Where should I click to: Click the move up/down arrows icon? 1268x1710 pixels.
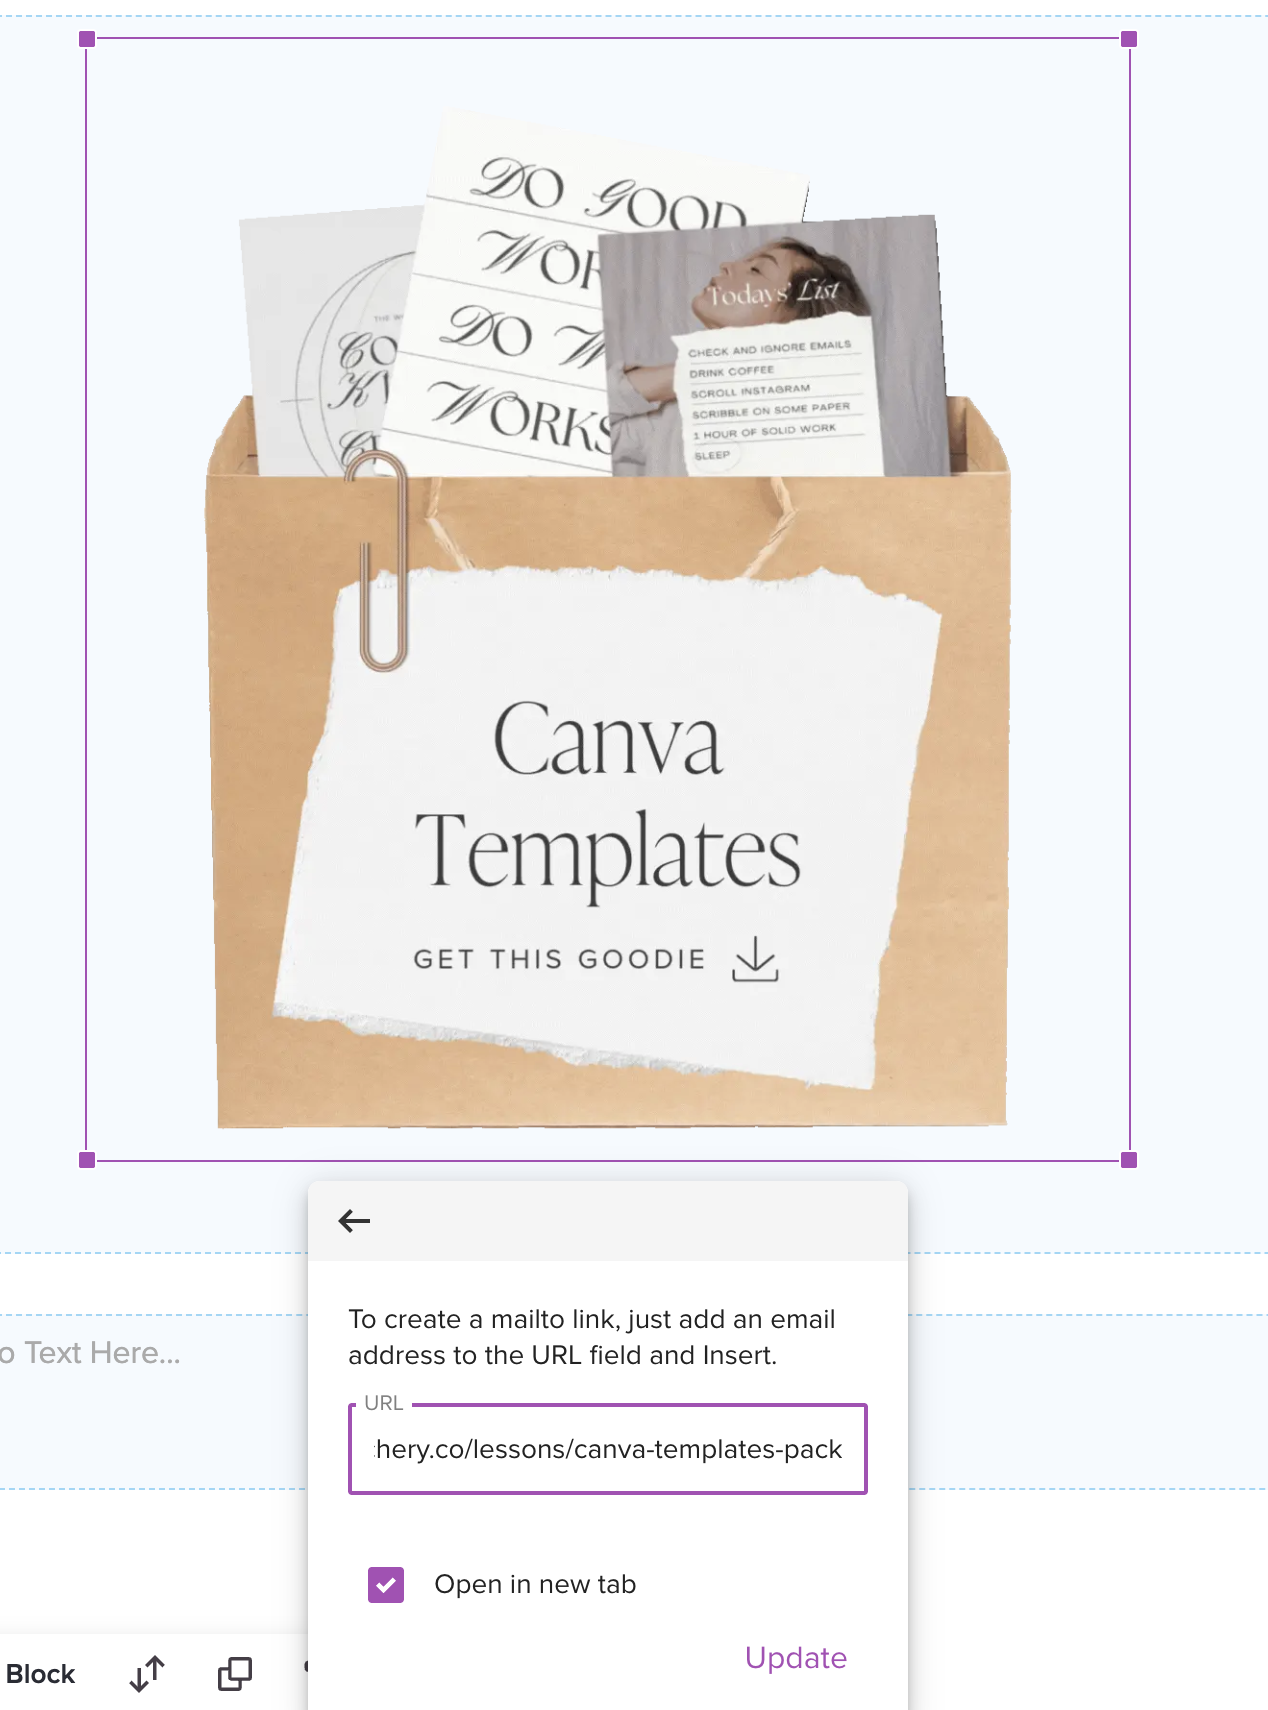[147, 1674]
